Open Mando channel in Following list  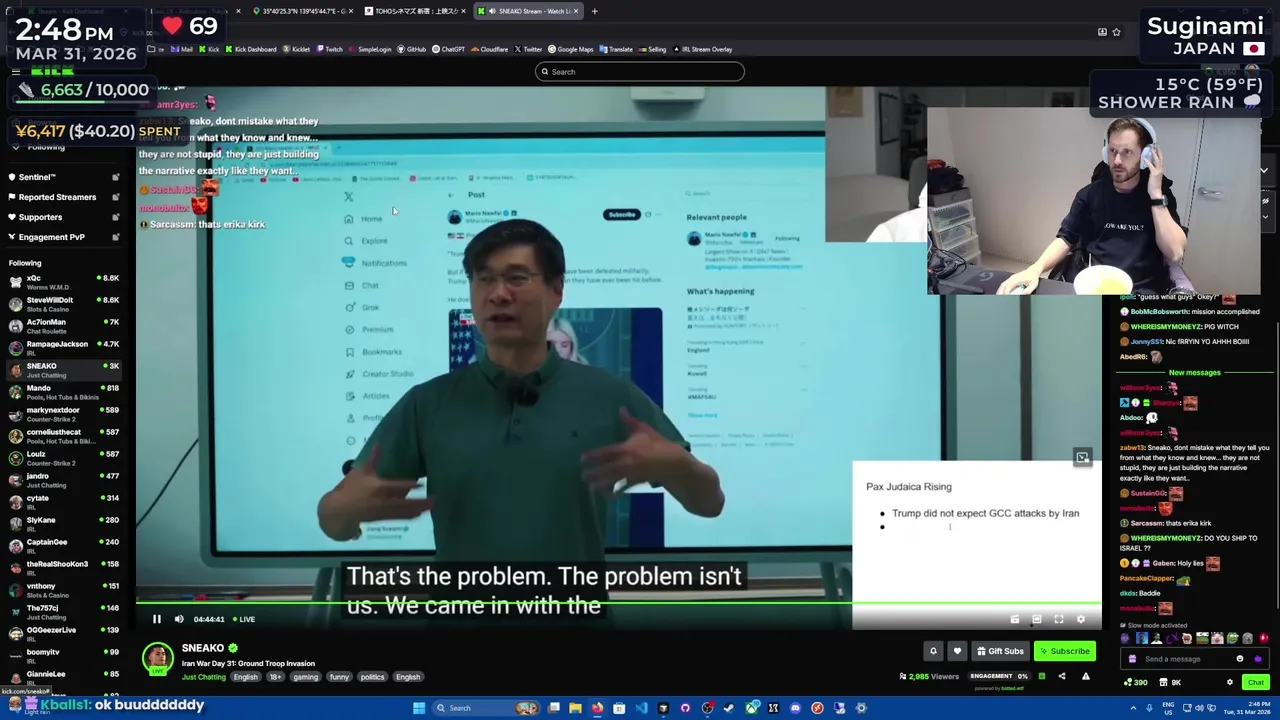[x=64, y=392]
